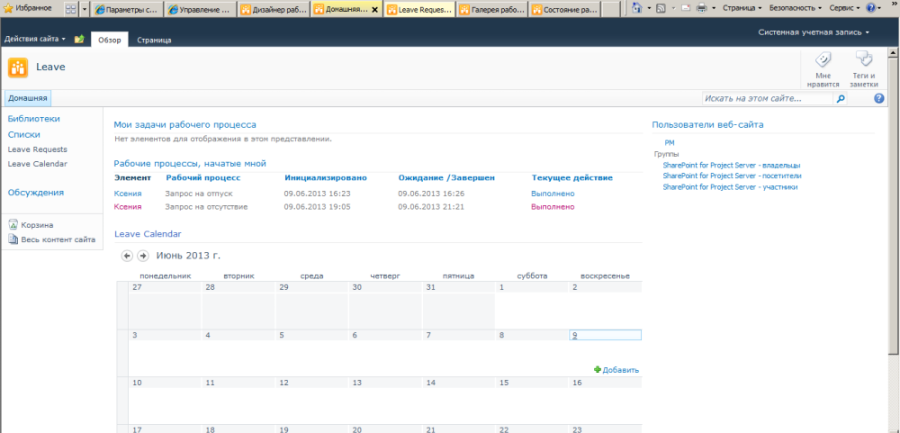Focus the Искать на этом сайте search box
900x433 pixels.
767,99
